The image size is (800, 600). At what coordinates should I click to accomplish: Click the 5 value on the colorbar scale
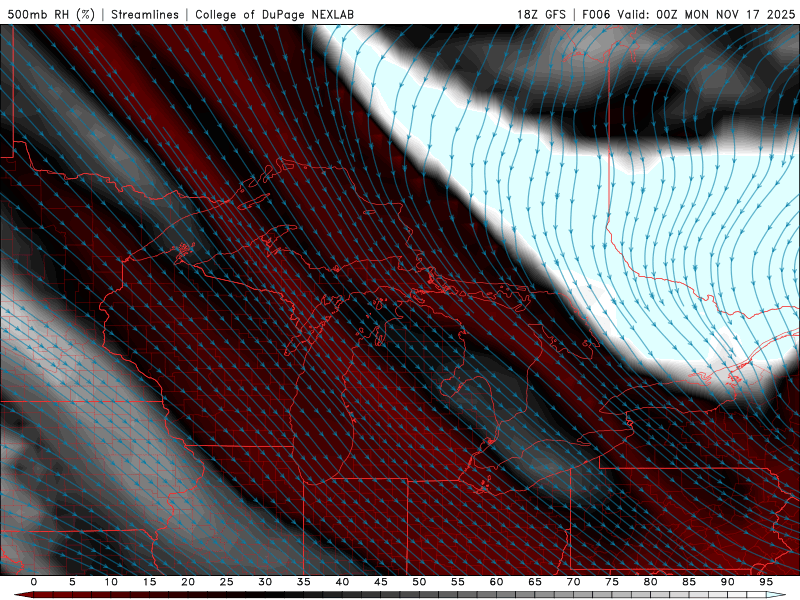click(x=72, y=582)
